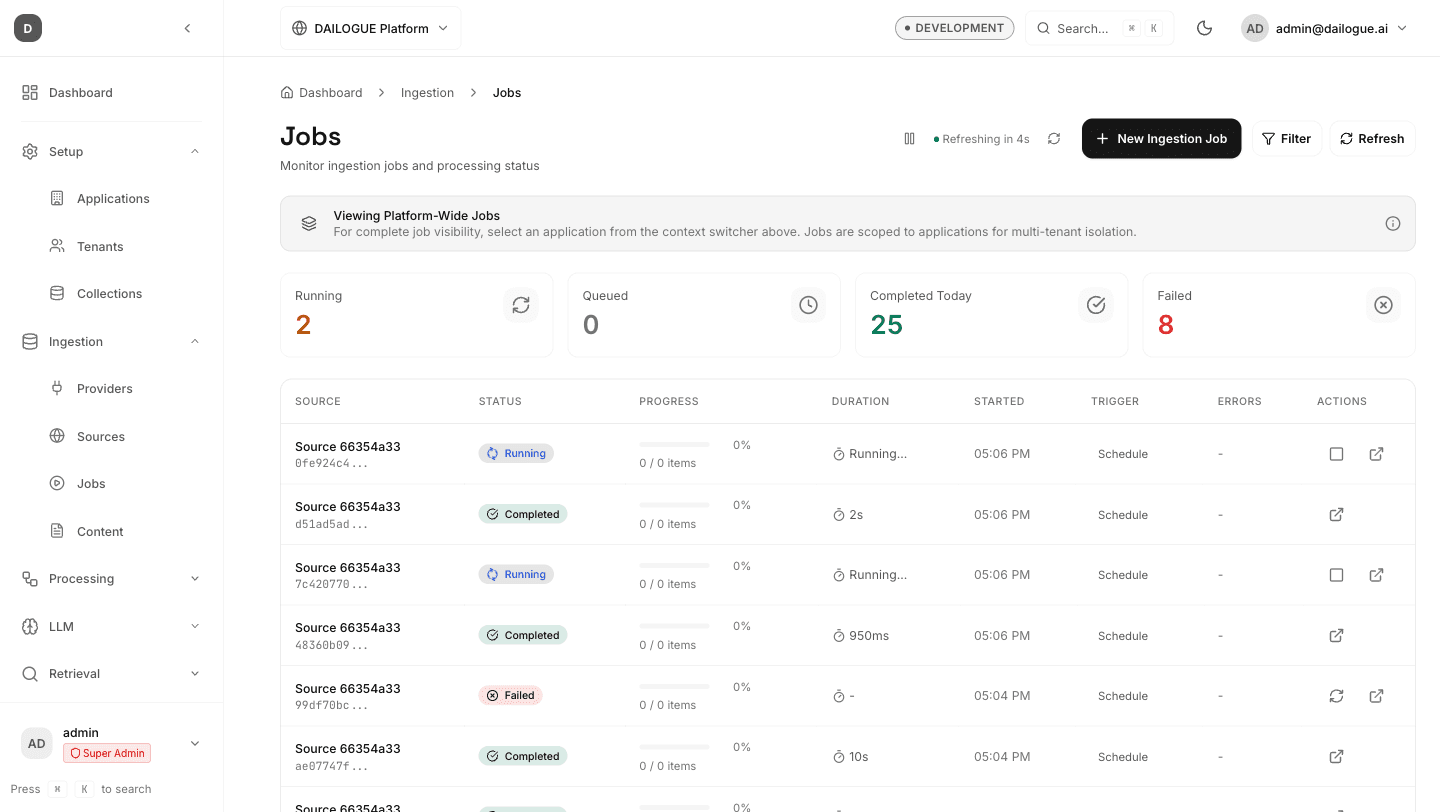Click inside the Search field

click(1085, 28)
